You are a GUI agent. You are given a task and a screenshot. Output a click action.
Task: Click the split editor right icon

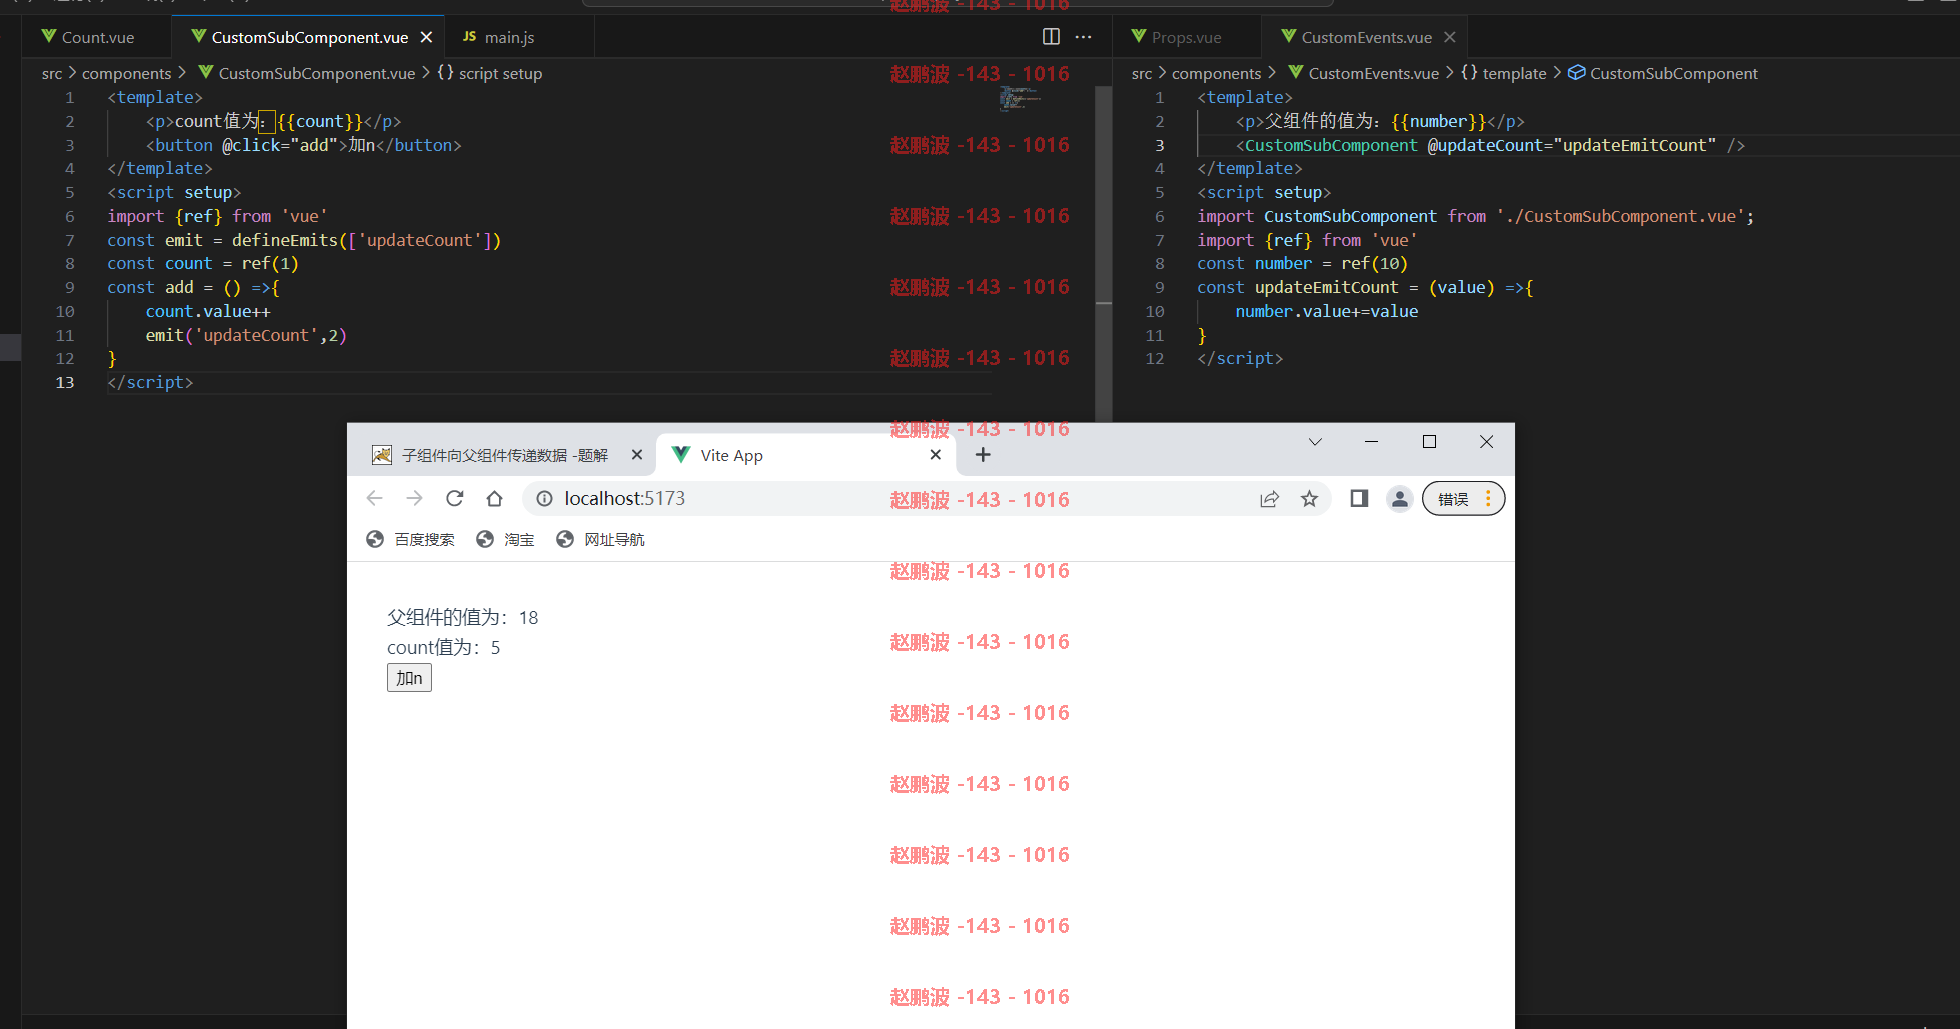(1051, 37)
